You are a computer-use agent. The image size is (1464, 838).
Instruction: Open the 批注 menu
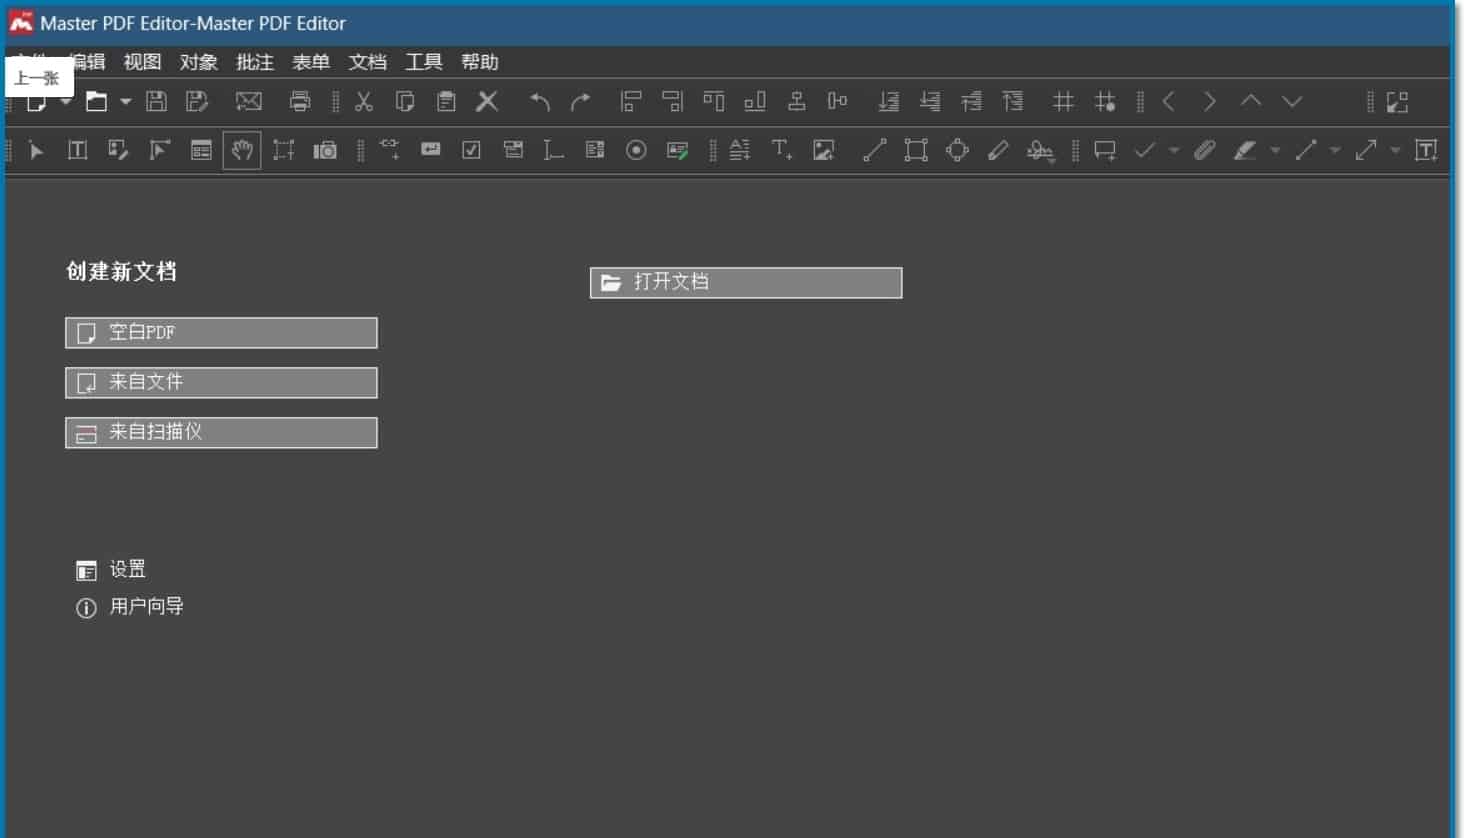pos(255,62)
